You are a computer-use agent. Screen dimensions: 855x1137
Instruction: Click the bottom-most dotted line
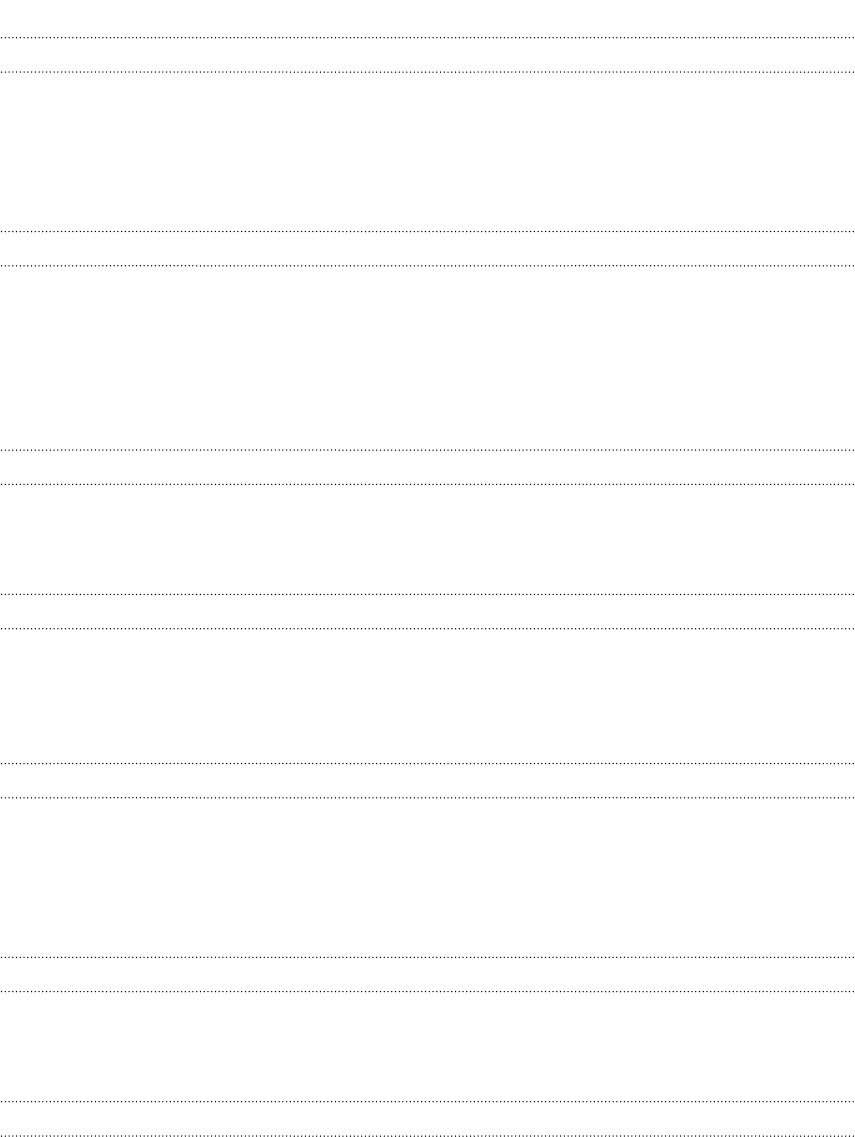(x=427, y=1135)
